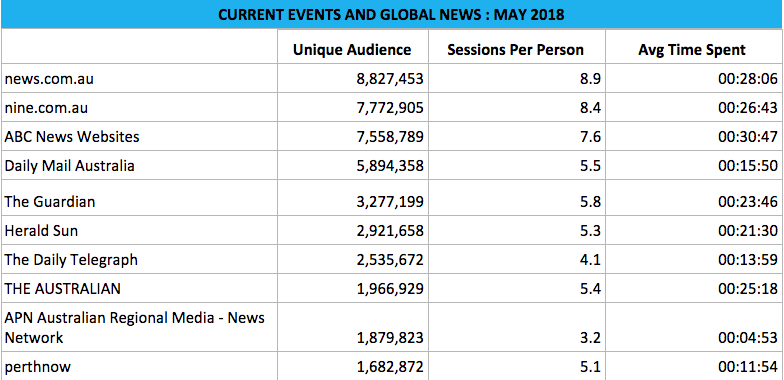The width and height of the screenshot is (784, 380).
Task: Select the time value 00:04:53
Action: (x=748, y=338)
